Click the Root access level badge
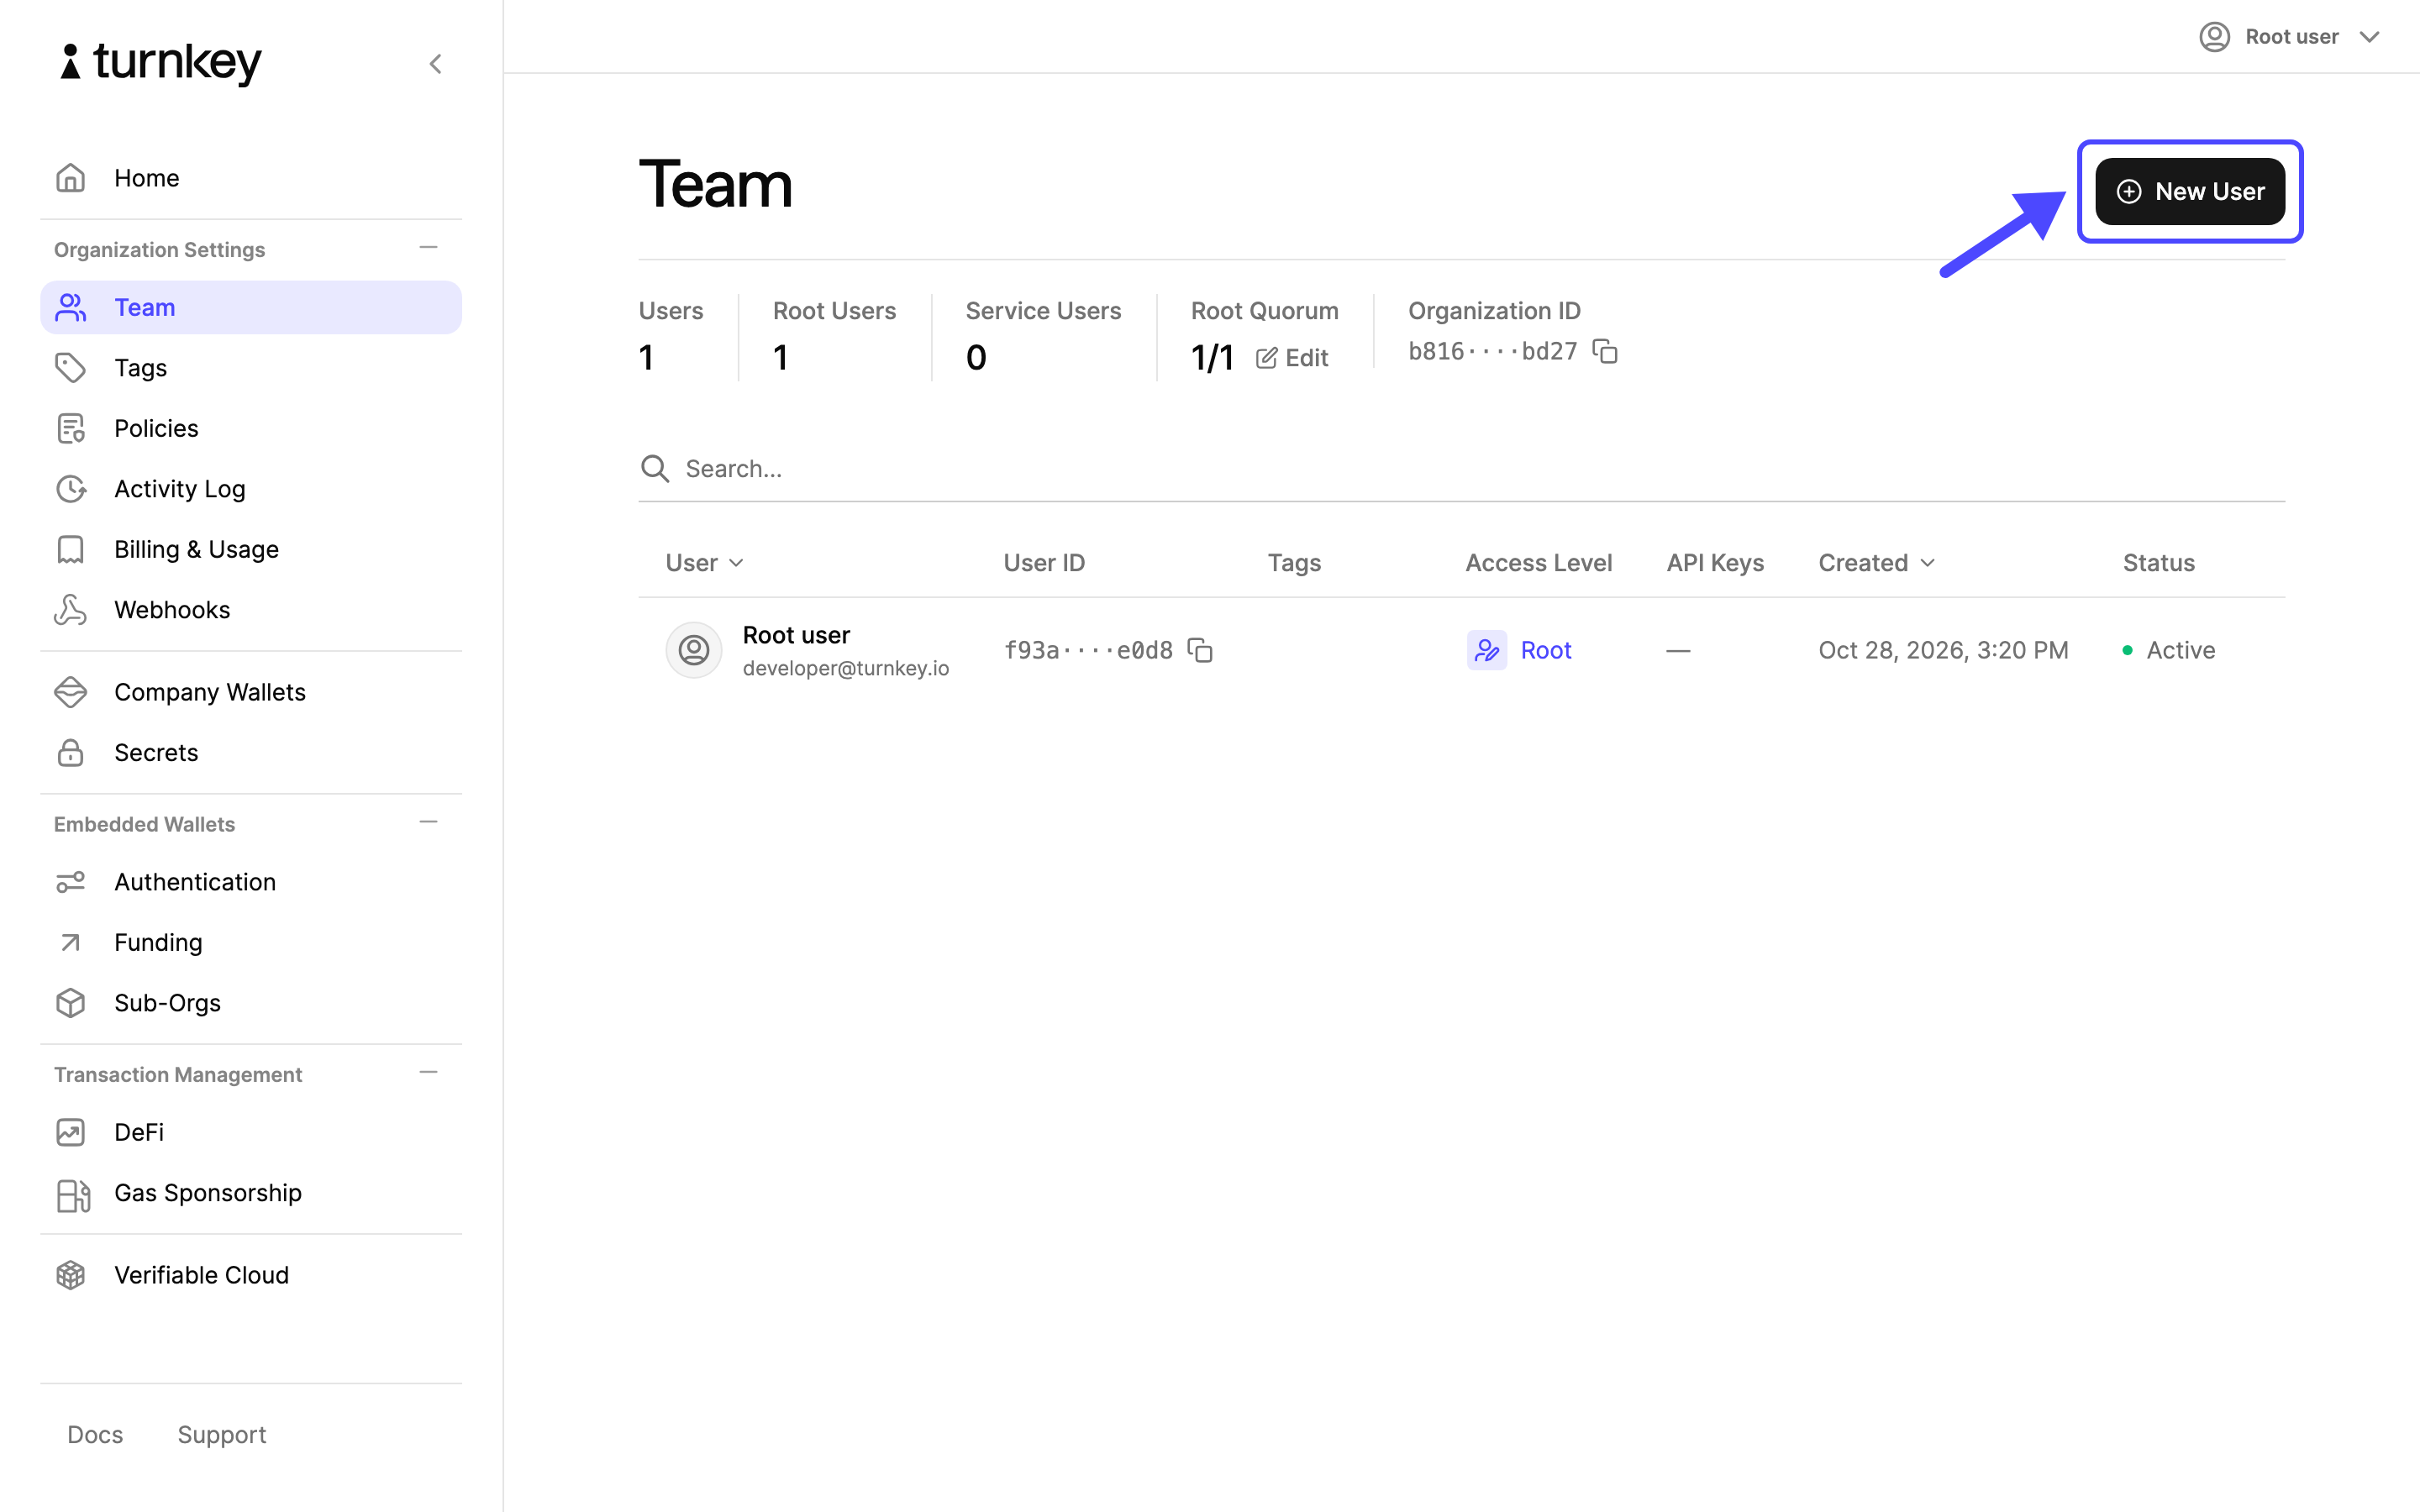The width and height of the screenshot is (2420, 1512). [x=1519, y=650]
